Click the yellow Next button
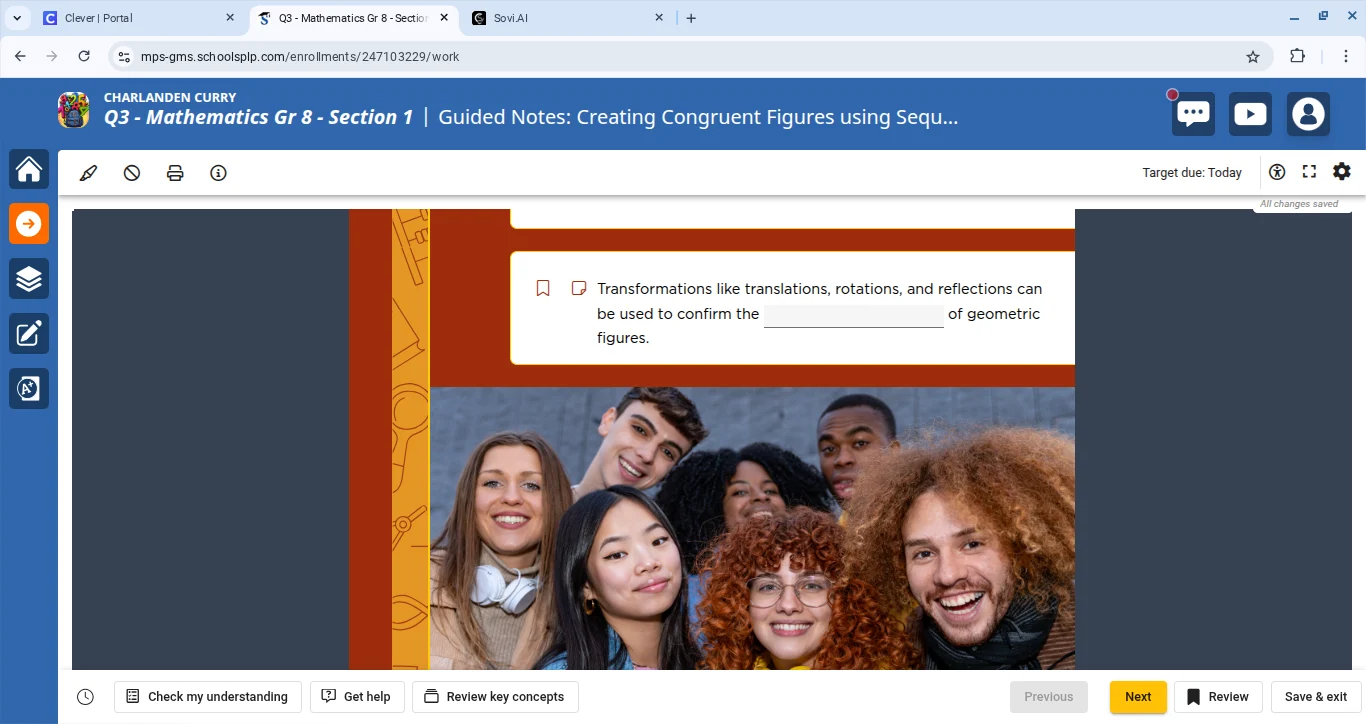This screenshot has height=724, width=1366. pos(1138,697)
